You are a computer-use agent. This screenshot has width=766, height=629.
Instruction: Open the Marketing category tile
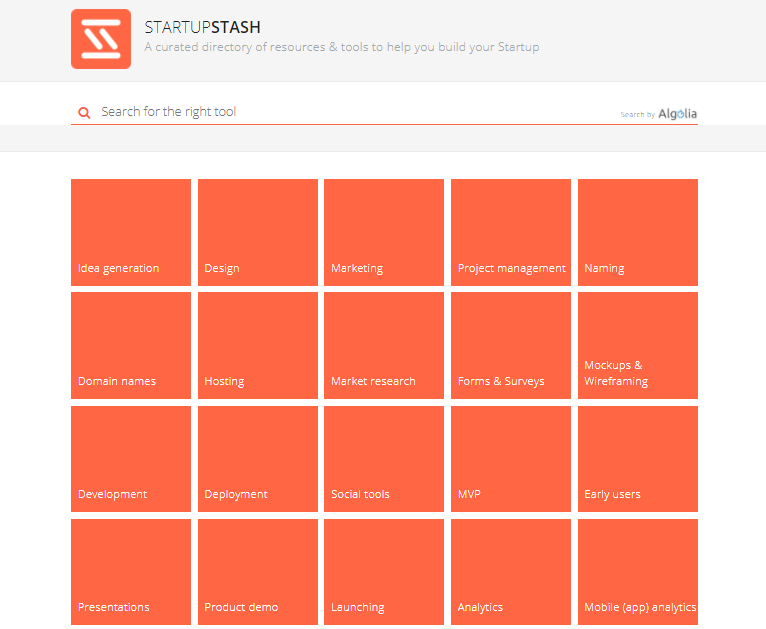(384, 232)
